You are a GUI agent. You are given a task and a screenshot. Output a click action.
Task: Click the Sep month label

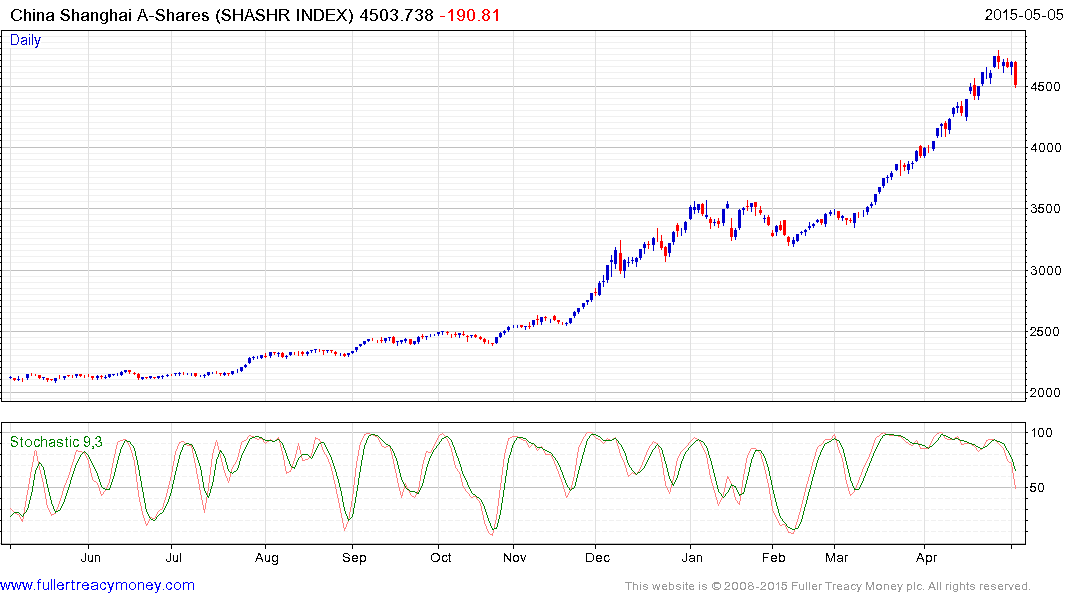(354, 558)
